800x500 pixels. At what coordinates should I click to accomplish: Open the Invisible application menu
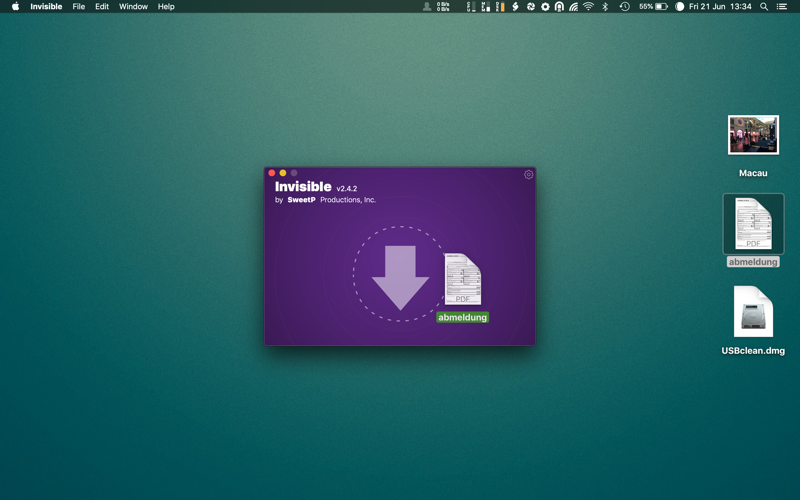click(46, 7)
